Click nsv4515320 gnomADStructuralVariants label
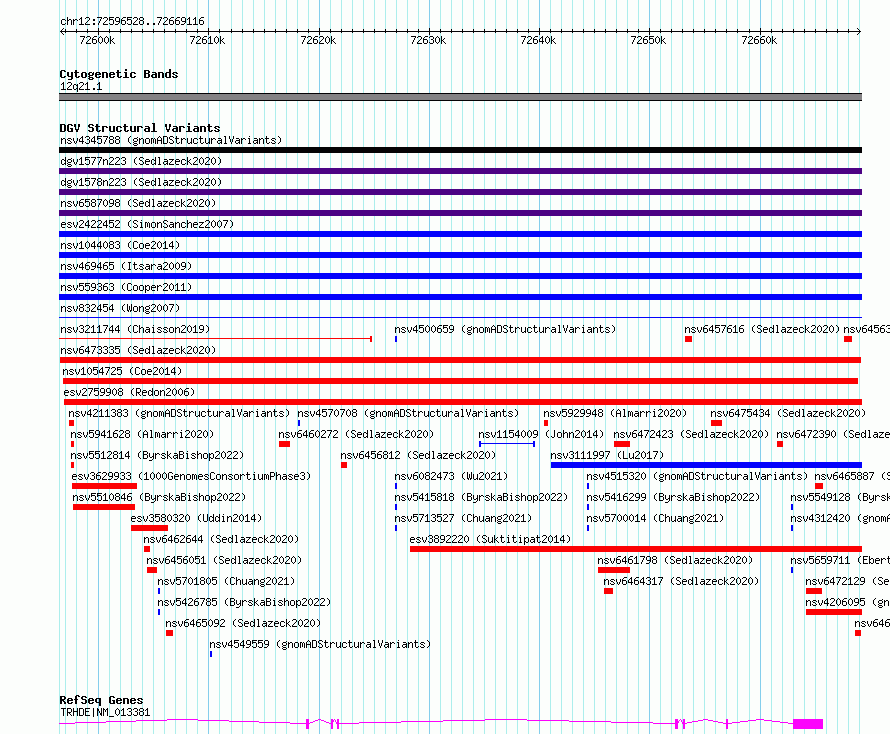This screenshot has height=734, width=890. click(697, 476)
